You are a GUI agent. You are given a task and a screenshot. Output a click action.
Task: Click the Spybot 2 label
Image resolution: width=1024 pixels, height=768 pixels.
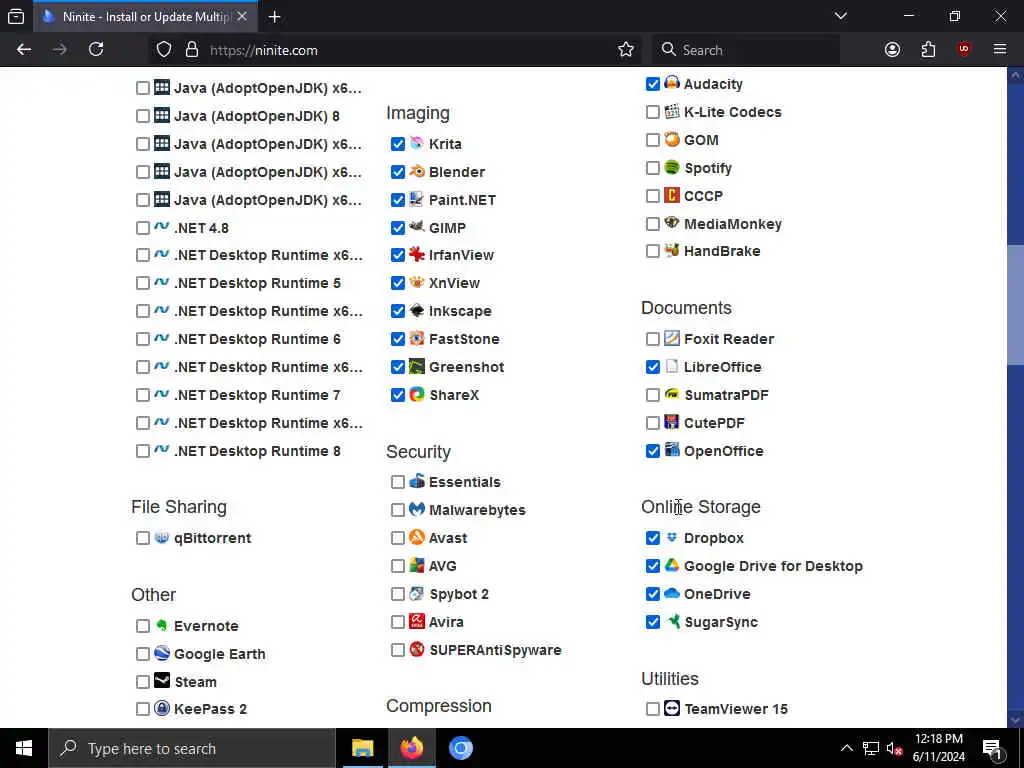pos(459,594)
